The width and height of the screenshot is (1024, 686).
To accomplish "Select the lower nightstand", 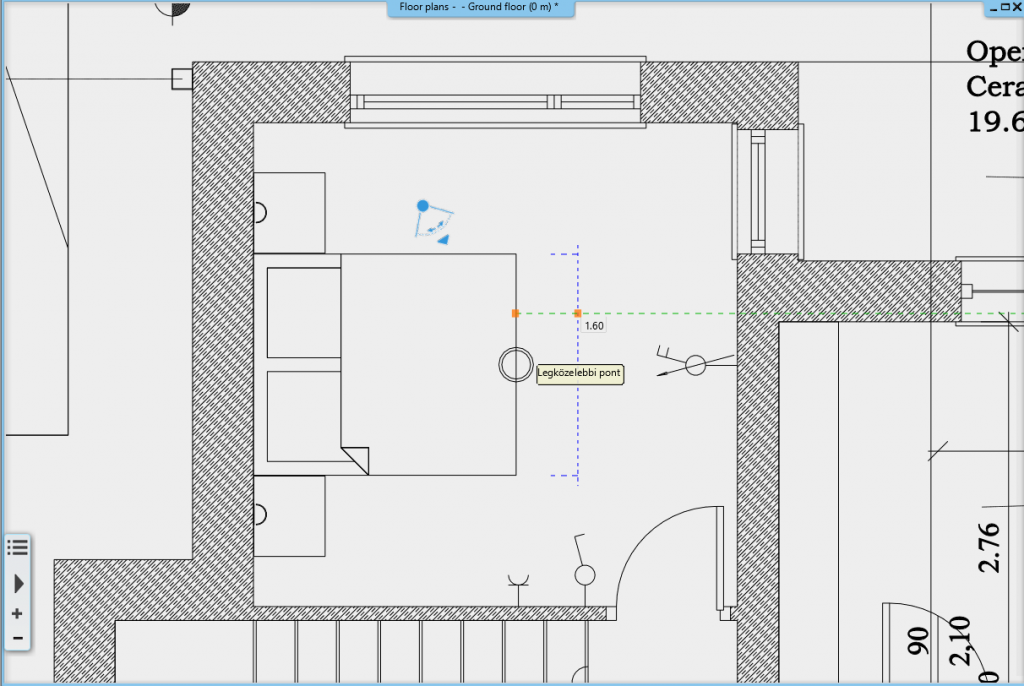I will pos(289,515).
